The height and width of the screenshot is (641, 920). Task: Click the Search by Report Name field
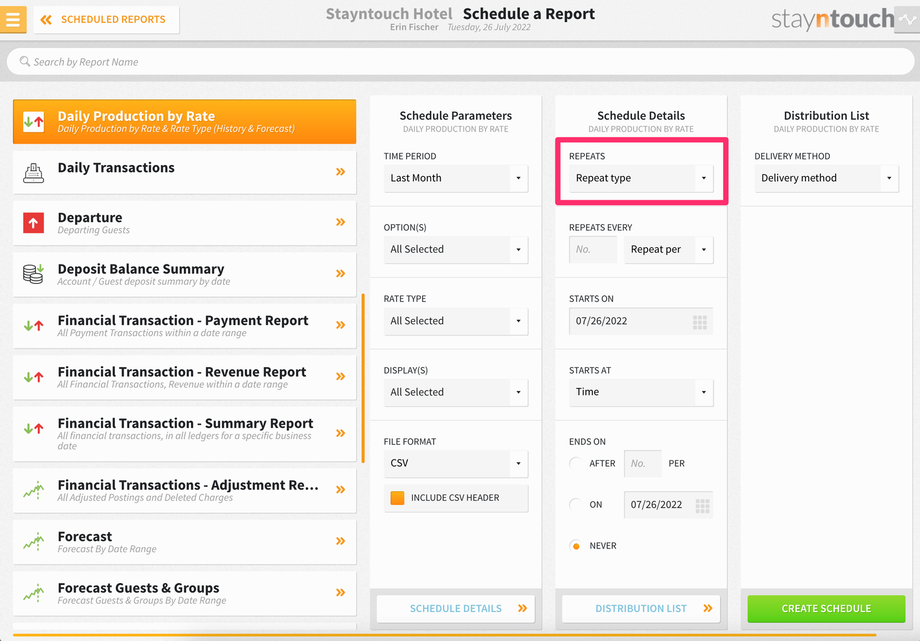pyautogui.click(x=460, y=62)
